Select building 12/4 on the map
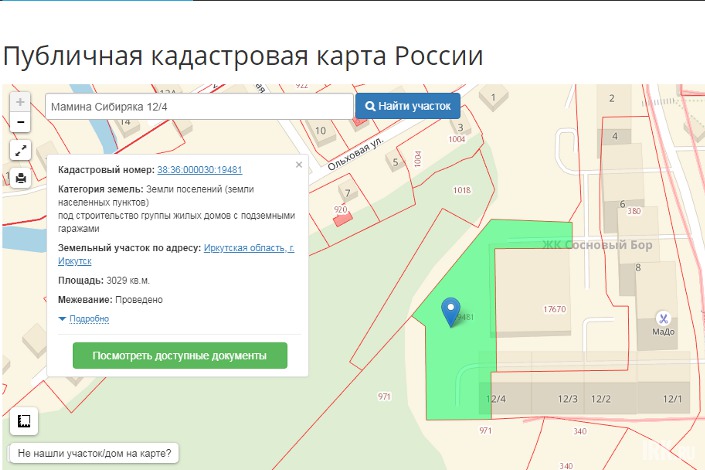Image resolution: width=705 pixels, height=470 pixels. (496, 399)
